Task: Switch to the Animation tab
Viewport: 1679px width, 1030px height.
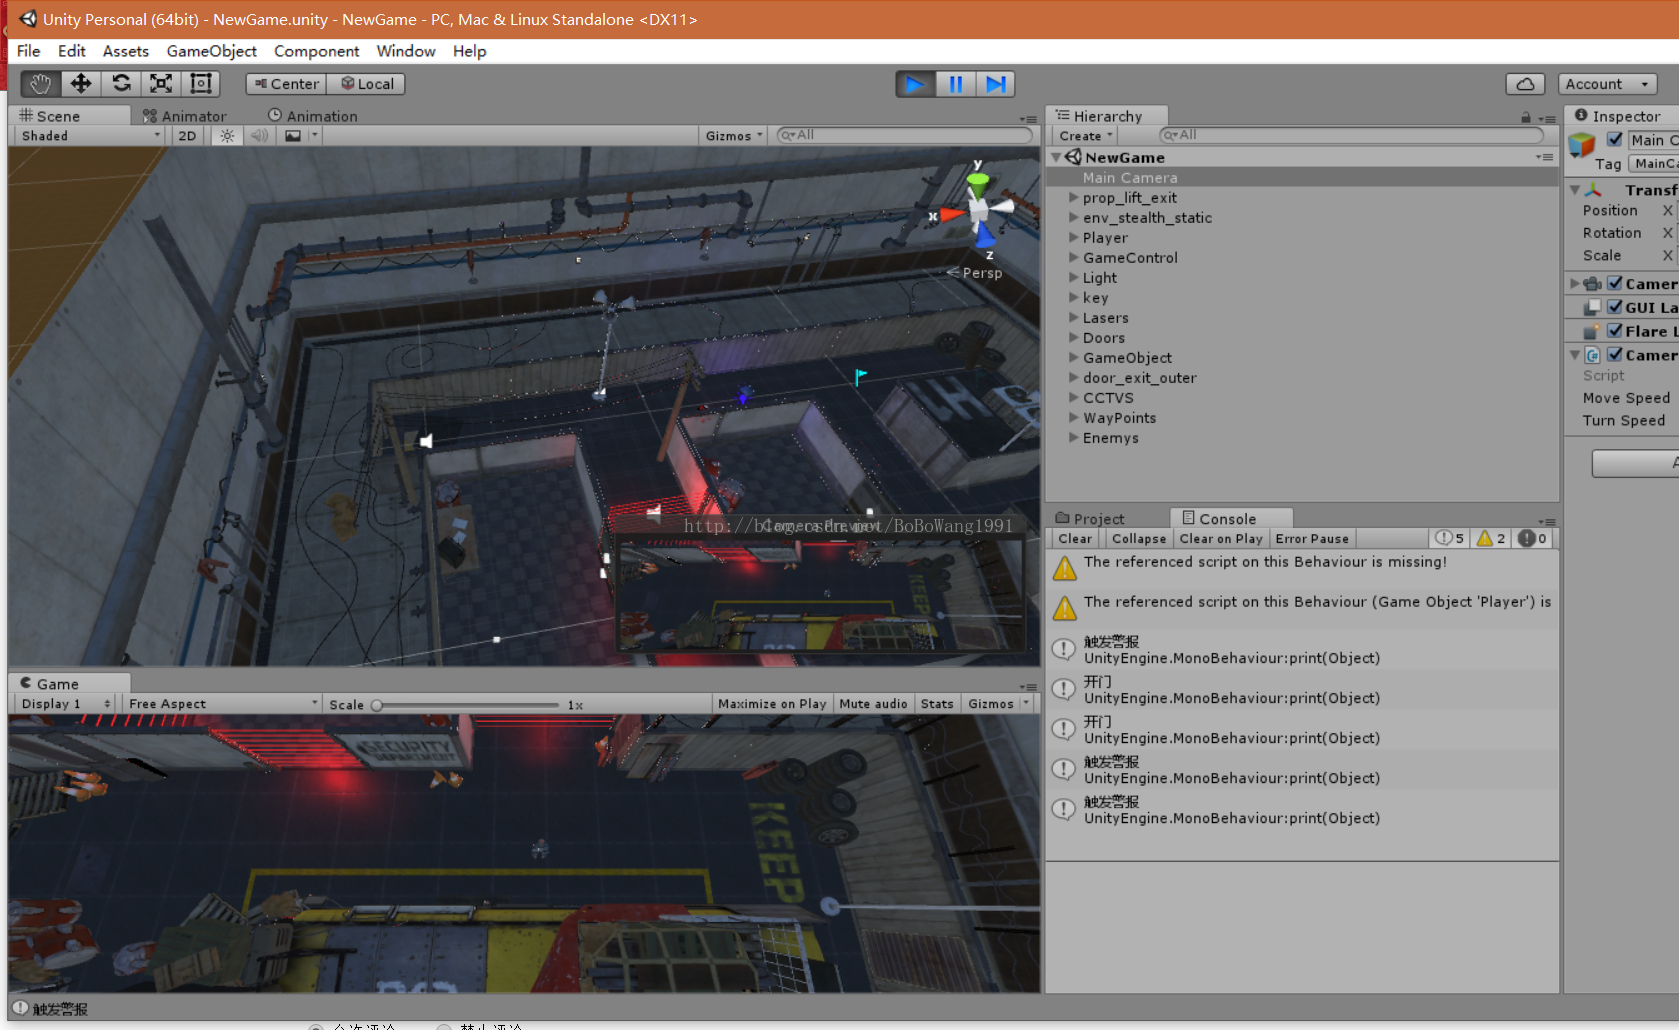Action: 313,116
